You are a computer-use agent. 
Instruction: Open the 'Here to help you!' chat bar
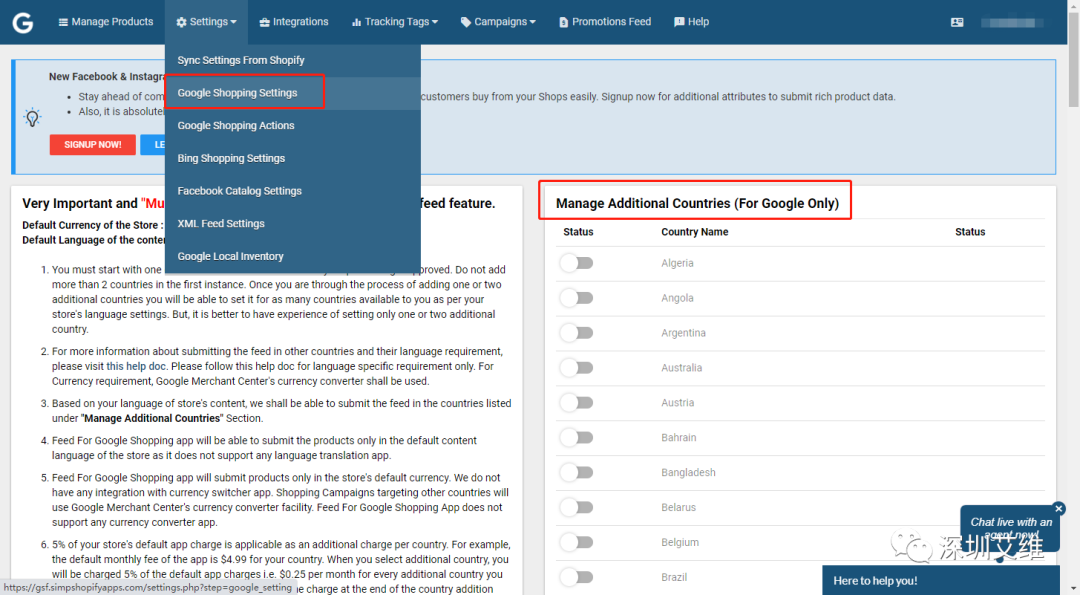click(x=940, y=581)
